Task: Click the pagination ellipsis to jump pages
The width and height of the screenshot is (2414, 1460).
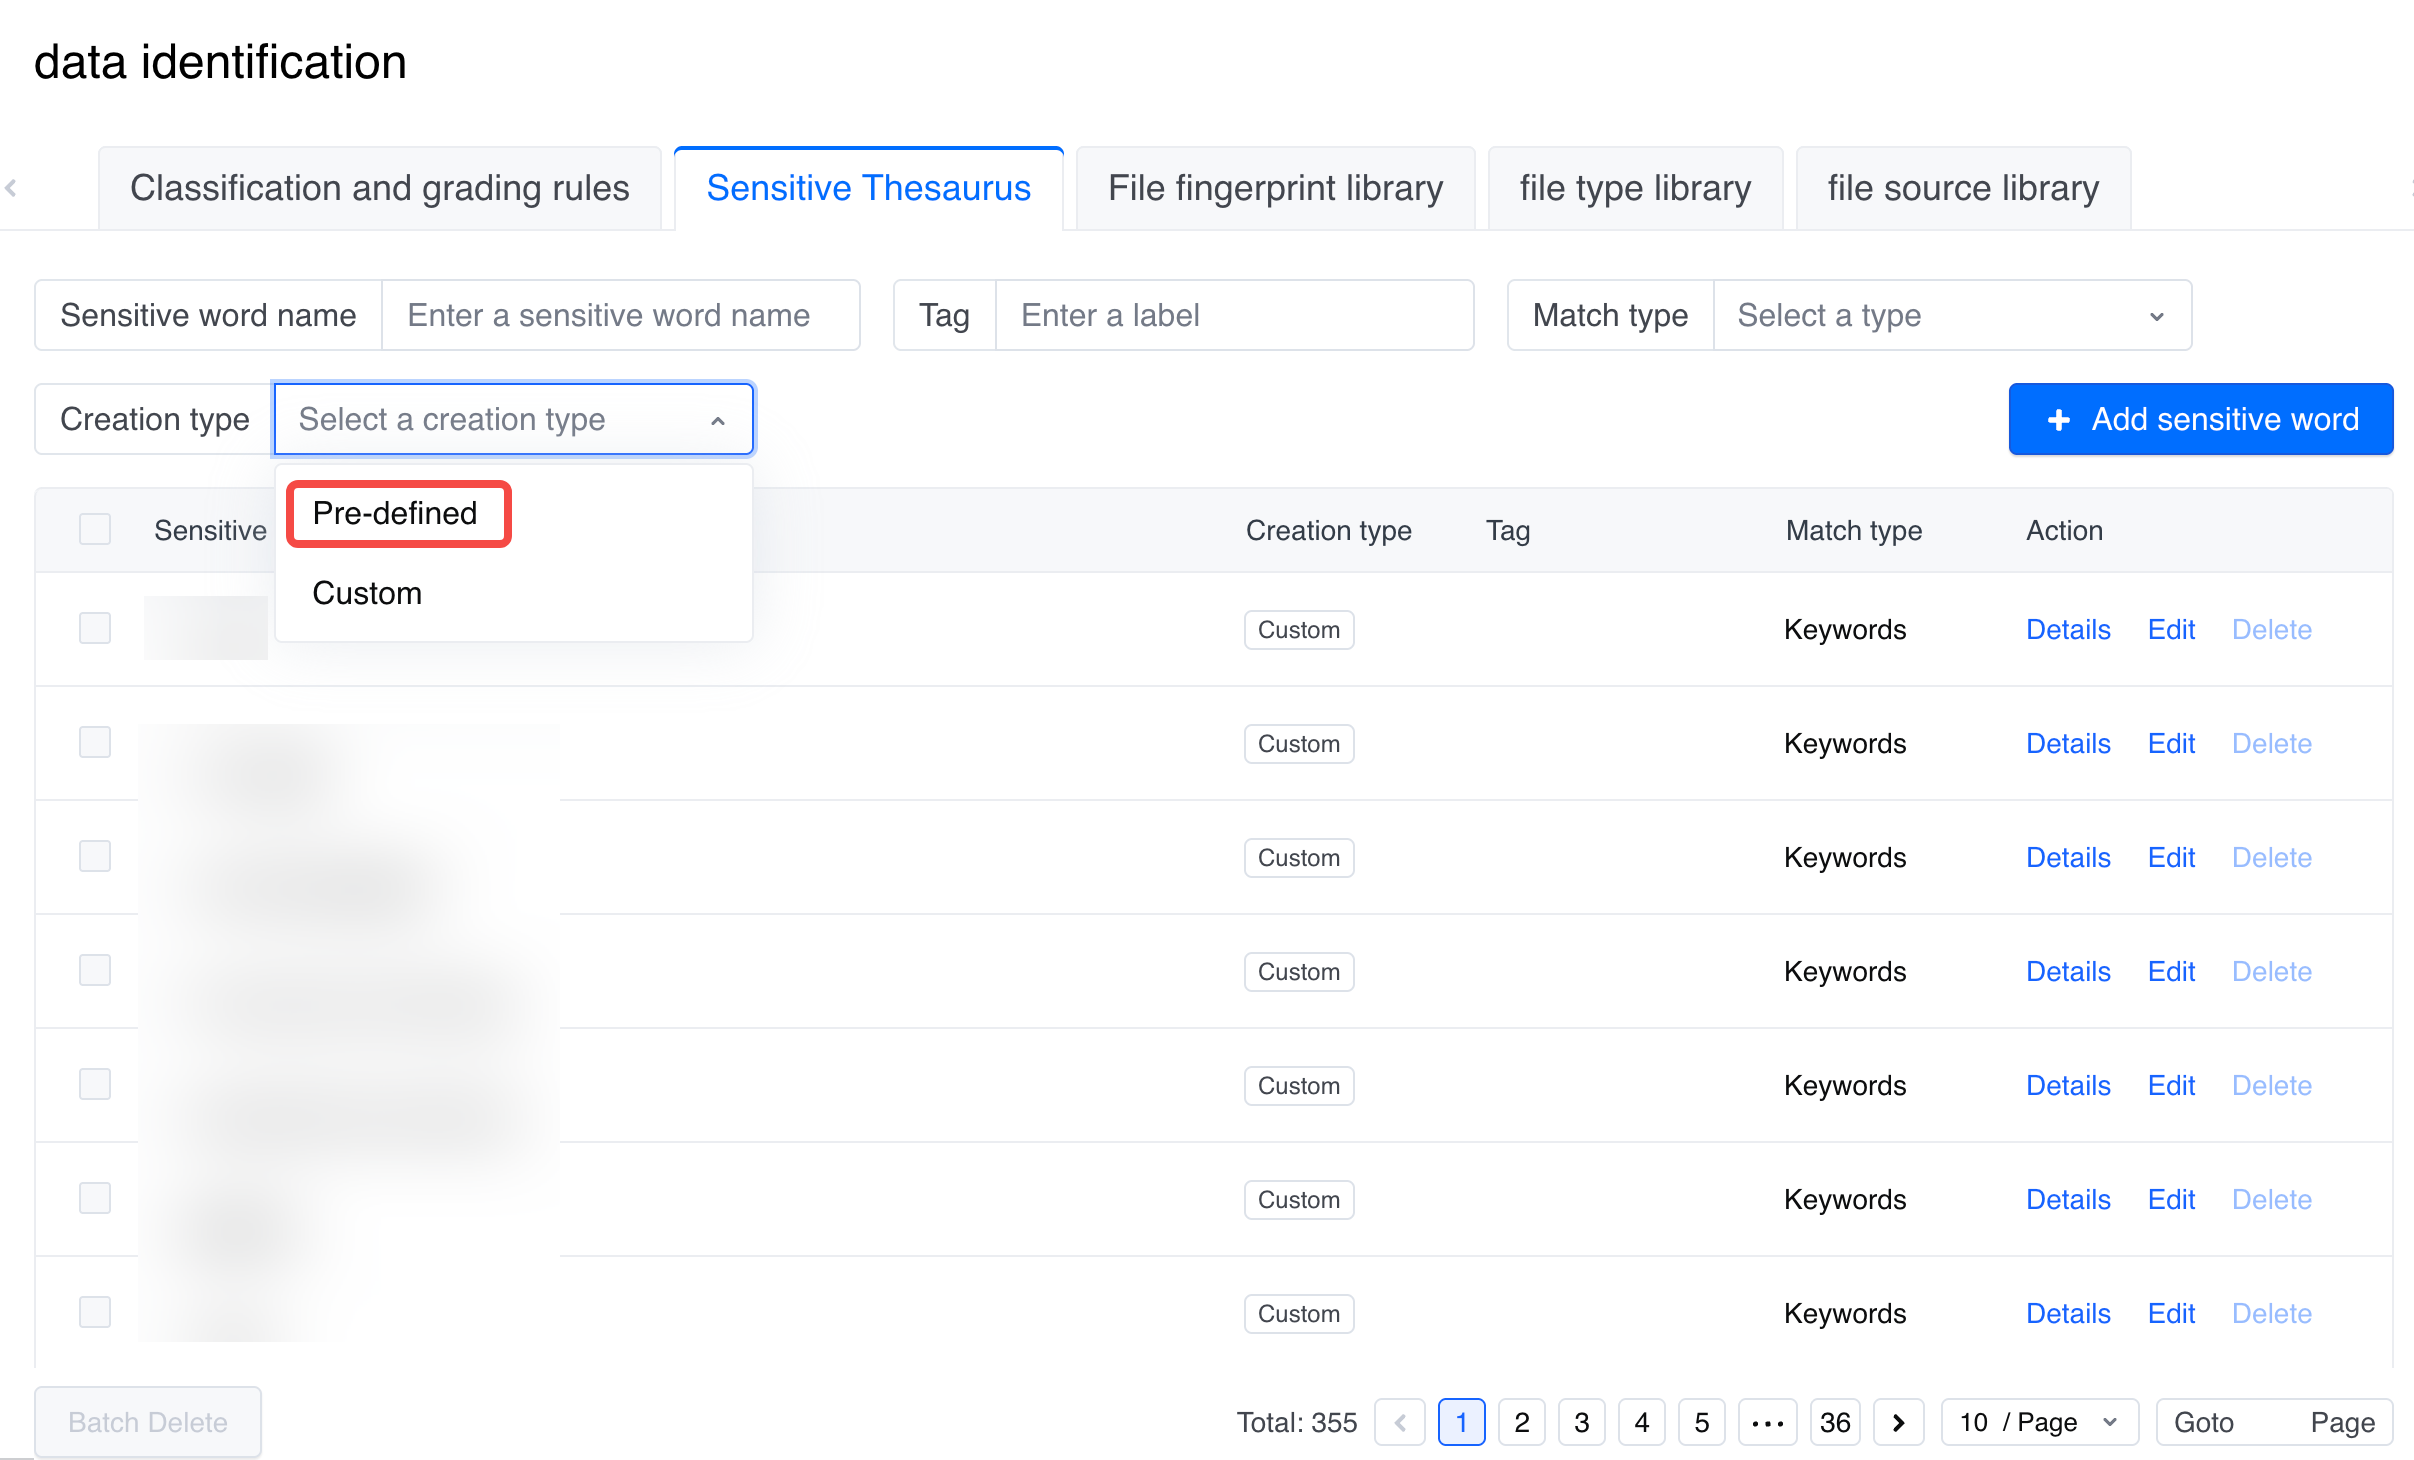Action: tap(1767, 1422)
